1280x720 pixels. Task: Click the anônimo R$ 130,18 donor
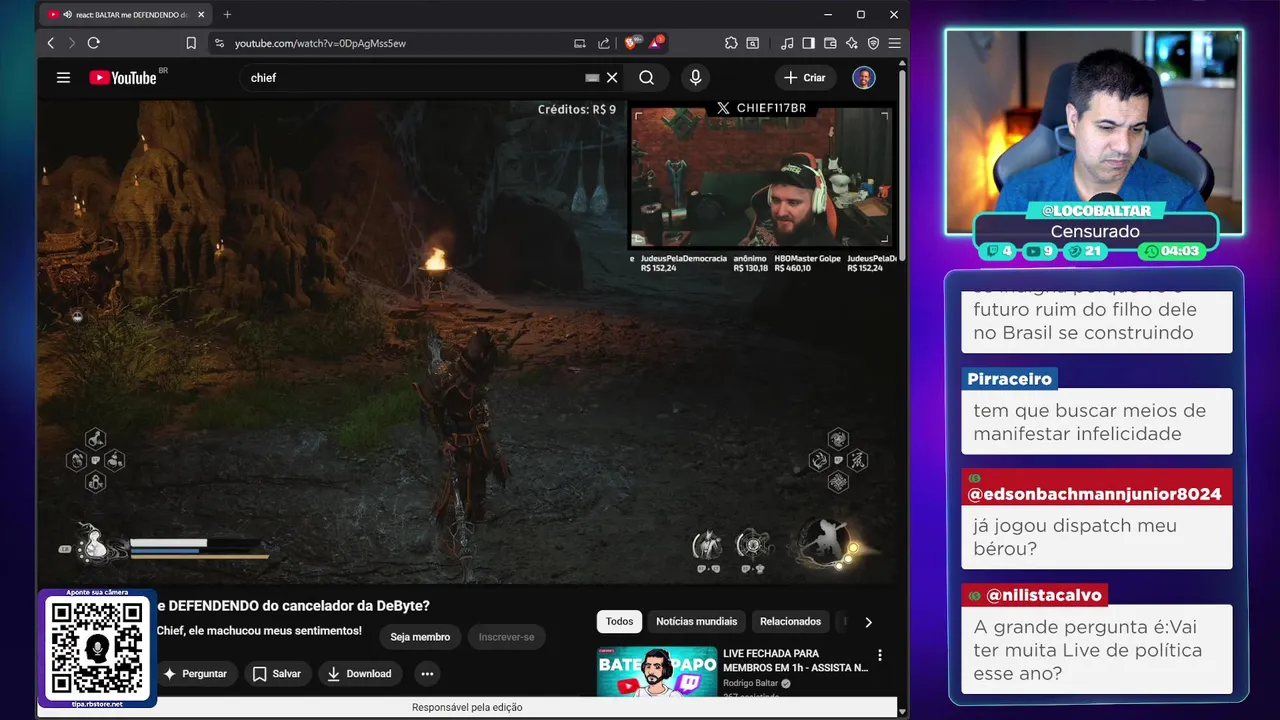750,263
